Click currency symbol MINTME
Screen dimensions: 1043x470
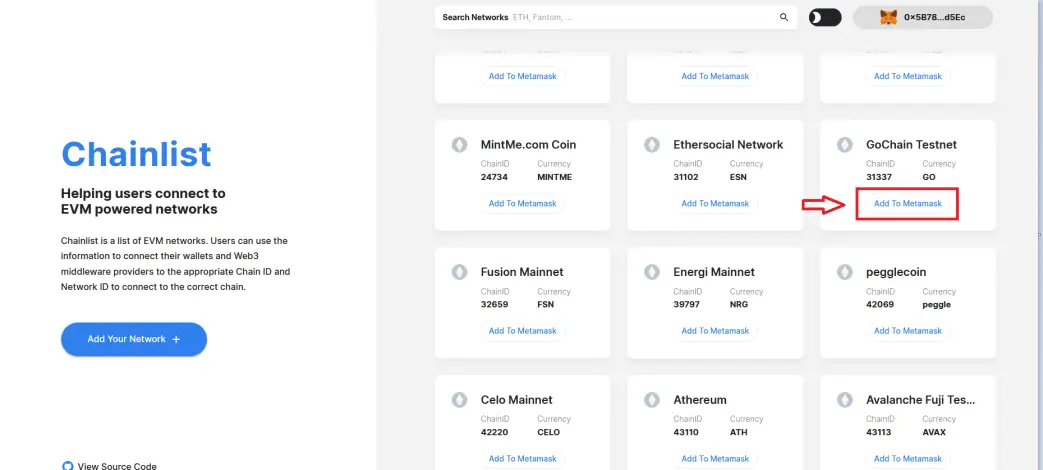[555, 177]
